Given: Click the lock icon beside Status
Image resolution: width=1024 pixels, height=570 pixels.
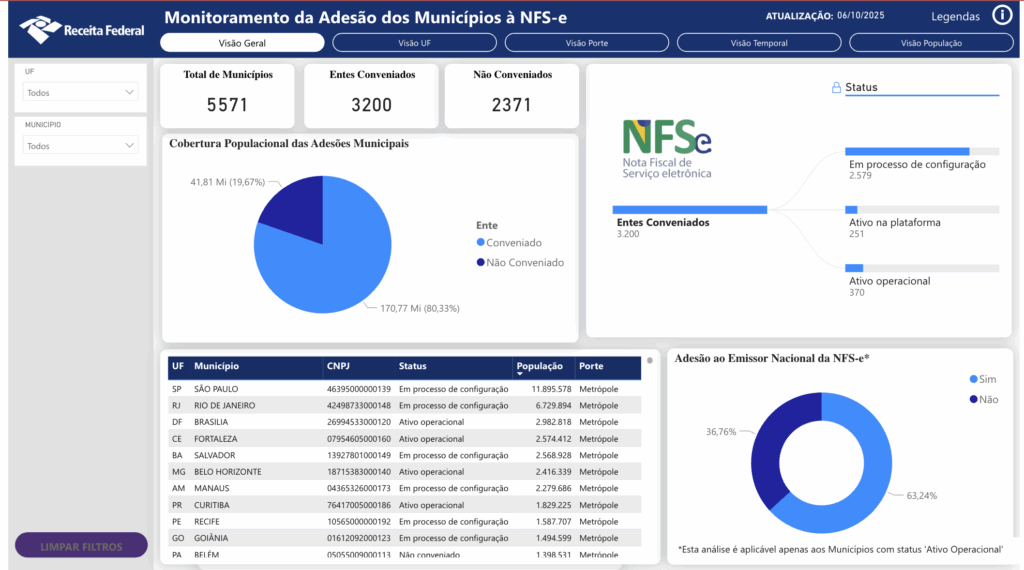Looking at the screenshot, I should coord(836,88).
